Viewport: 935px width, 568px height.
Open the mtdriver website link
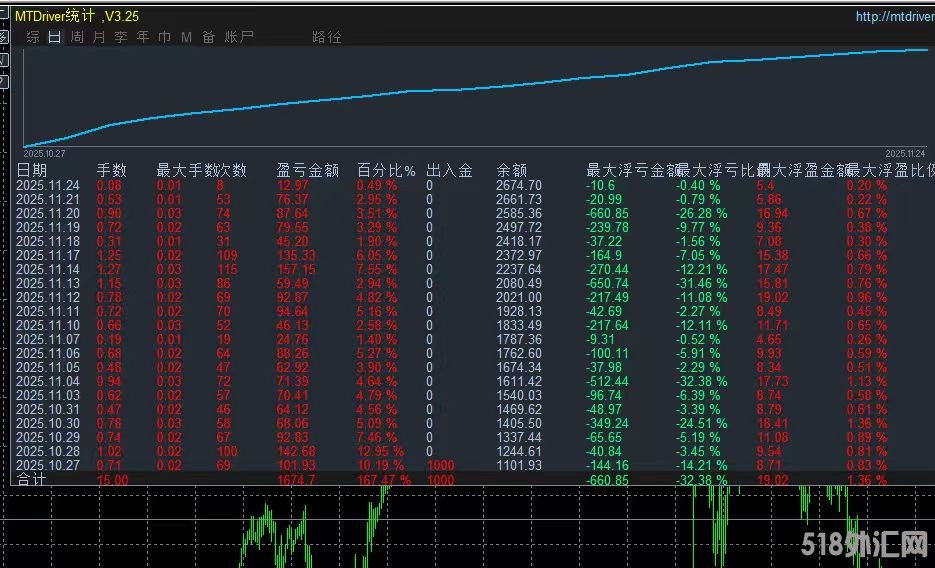pos(893,16)
